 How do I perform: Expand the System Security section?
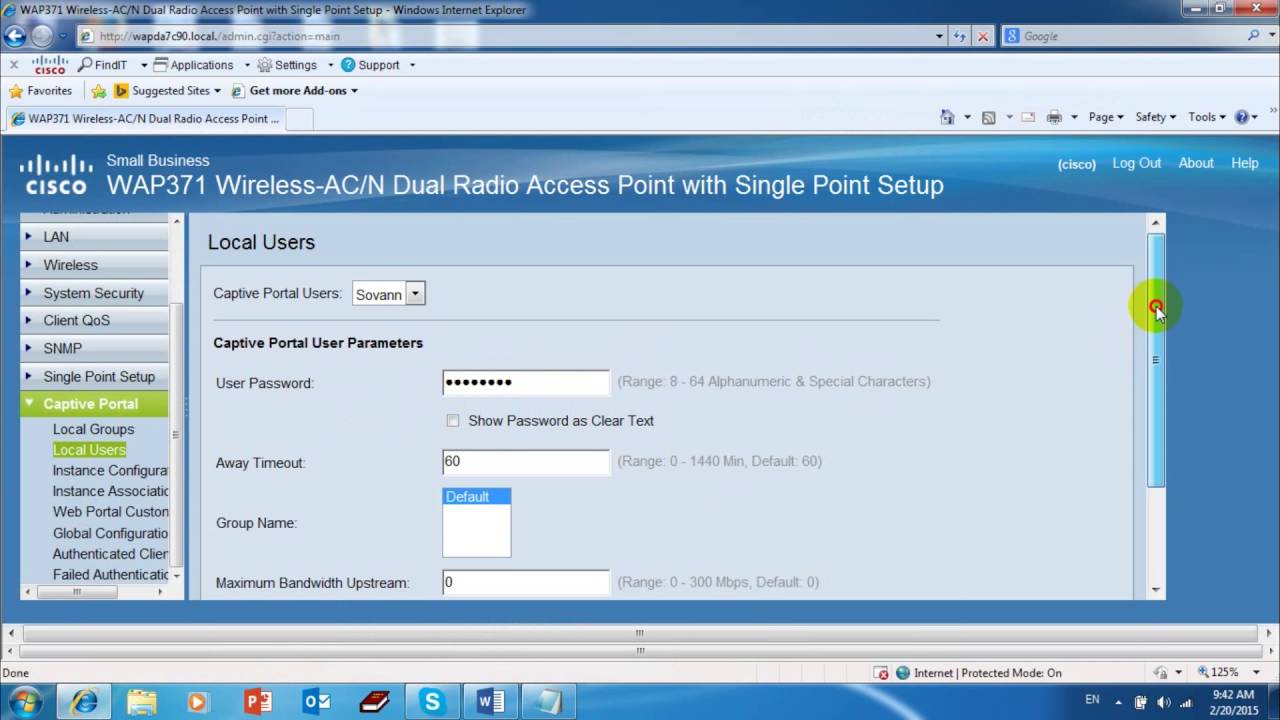(x=94, y=293)
